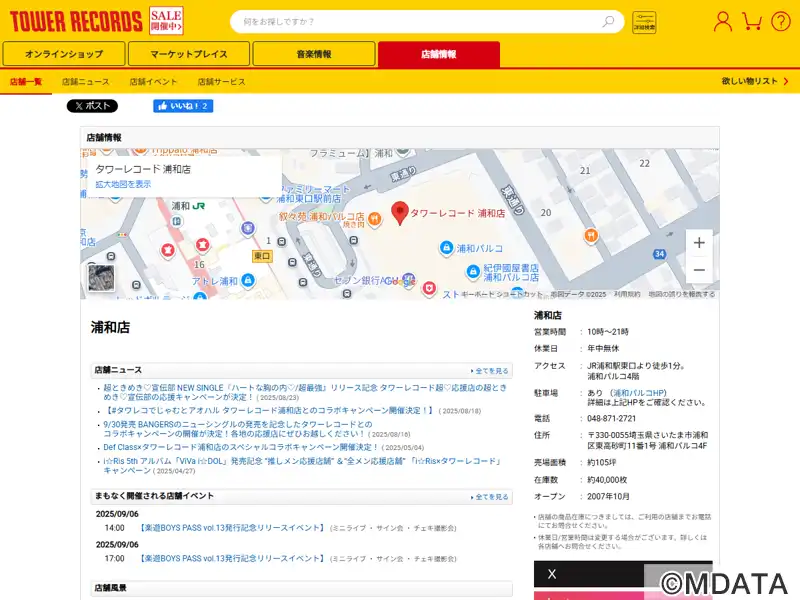
Task: Zoom in on the map
Action: [x=699, y=243]
